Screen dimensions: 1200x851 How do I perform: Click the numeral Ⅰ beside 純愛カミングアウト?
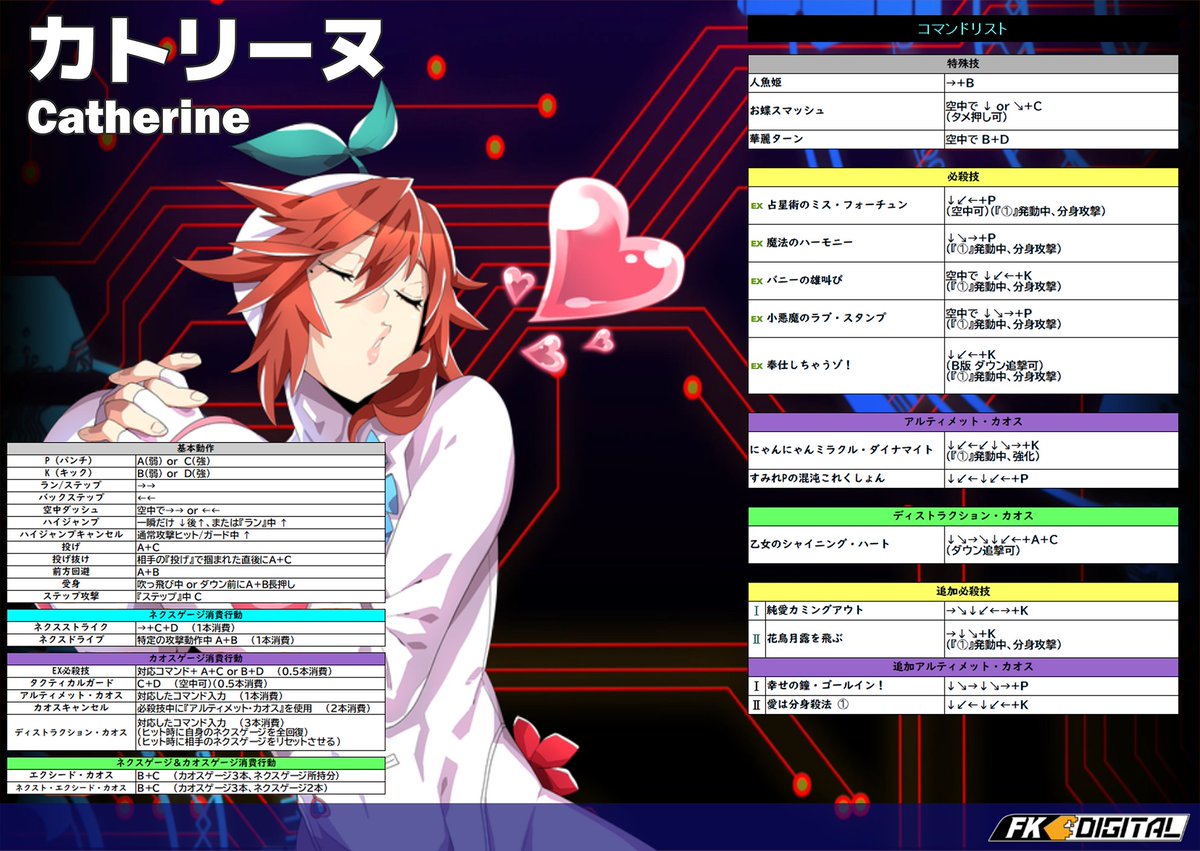pyautogui.click(x=756, y=610)
